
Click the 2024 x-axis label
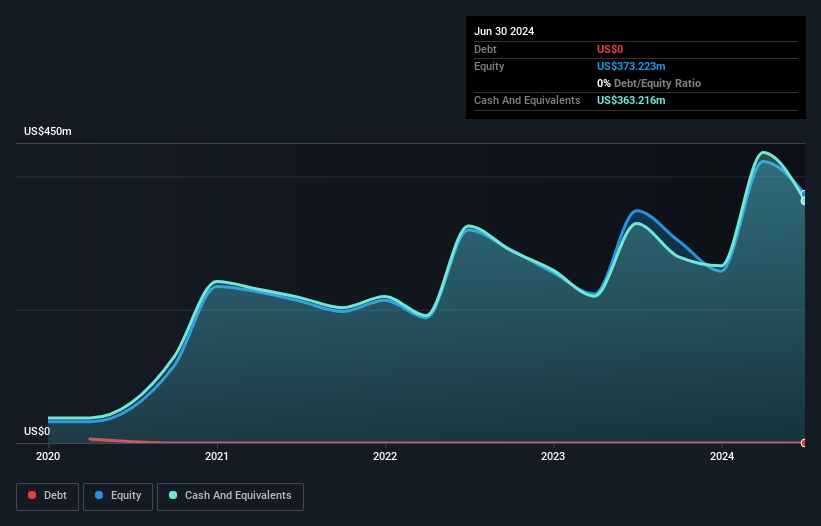722,456
